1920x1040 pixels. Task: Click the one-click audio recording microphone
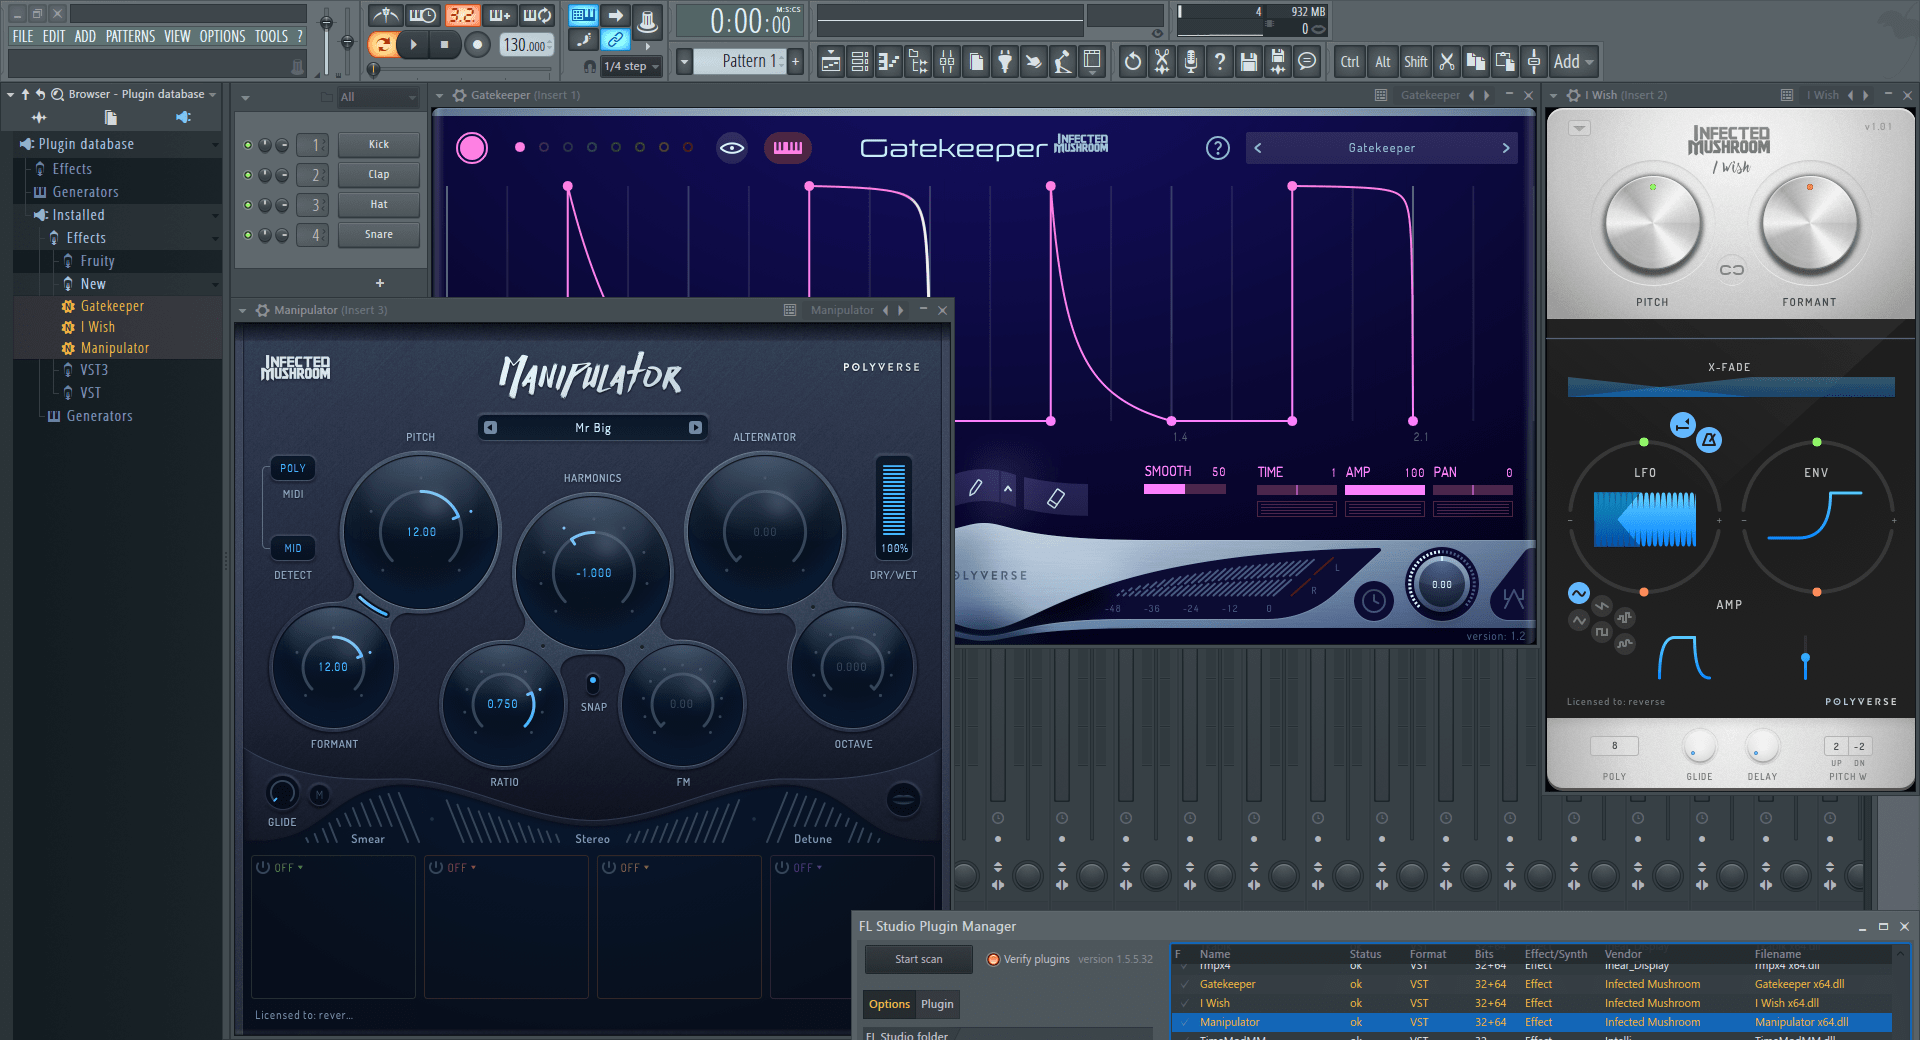[1191, 62]
